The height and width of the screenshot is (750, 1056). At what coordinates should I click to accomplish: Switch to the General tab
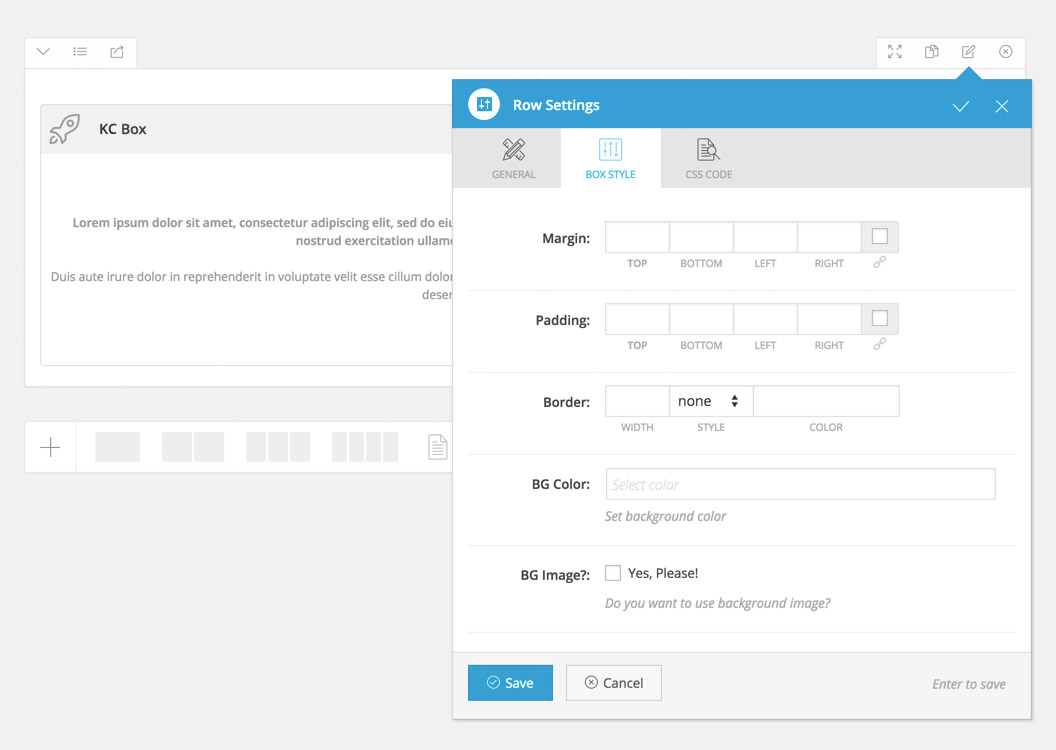[513, 158]
